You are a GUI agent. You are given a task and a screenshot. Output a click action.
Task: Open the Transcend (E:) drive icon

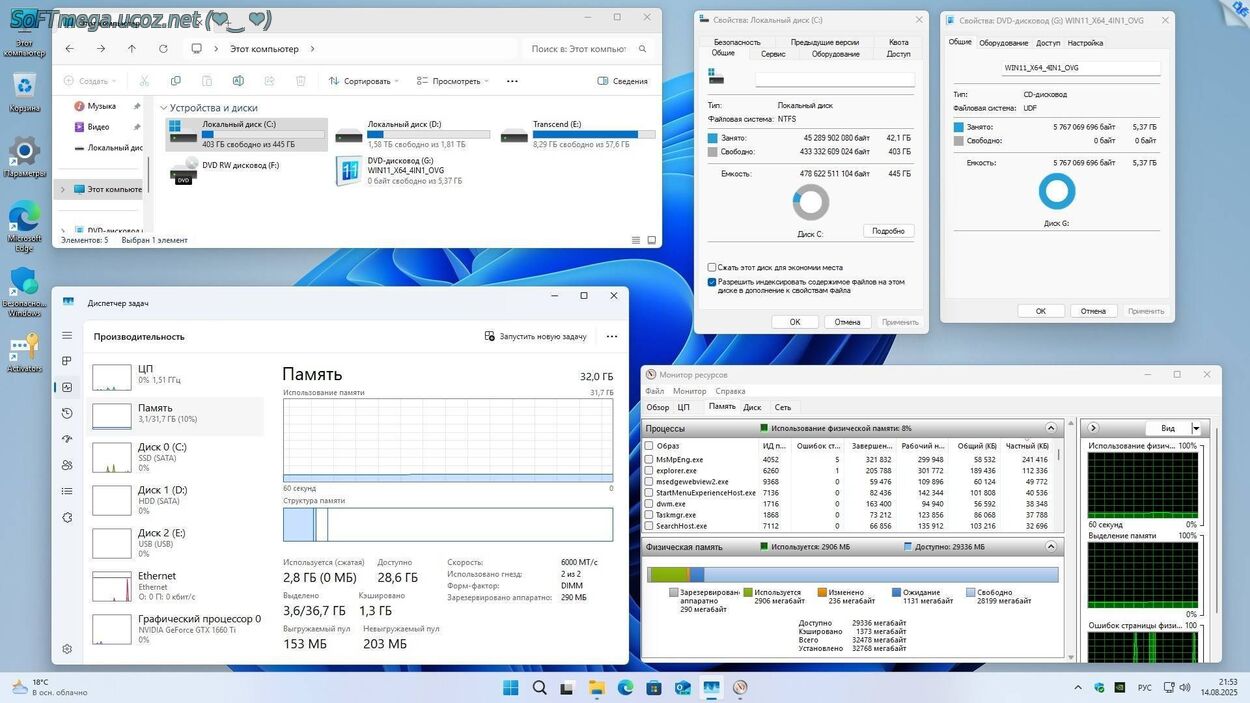coord(514,135)
